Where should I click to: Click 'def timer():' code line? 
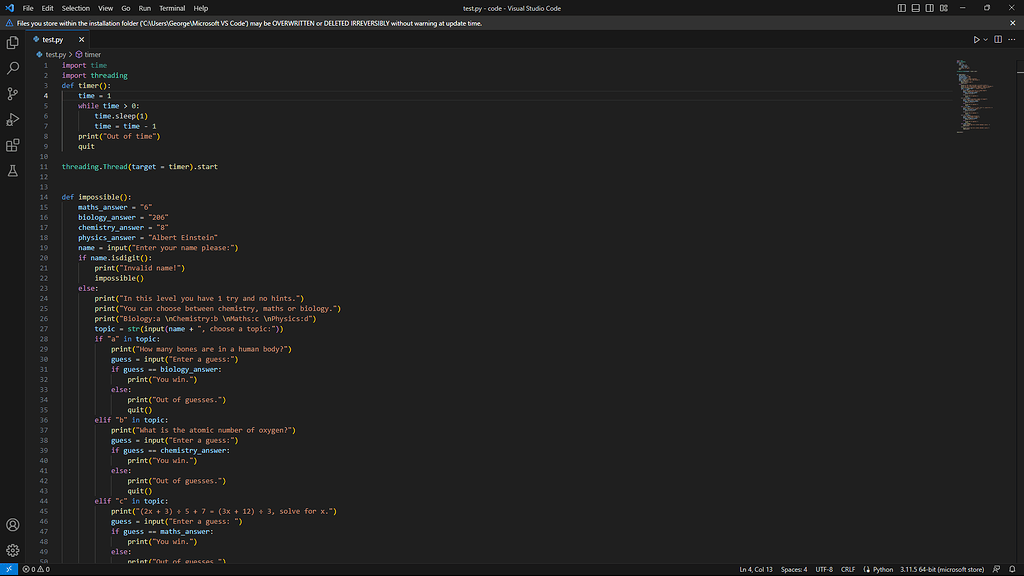(x=86, y=86)
